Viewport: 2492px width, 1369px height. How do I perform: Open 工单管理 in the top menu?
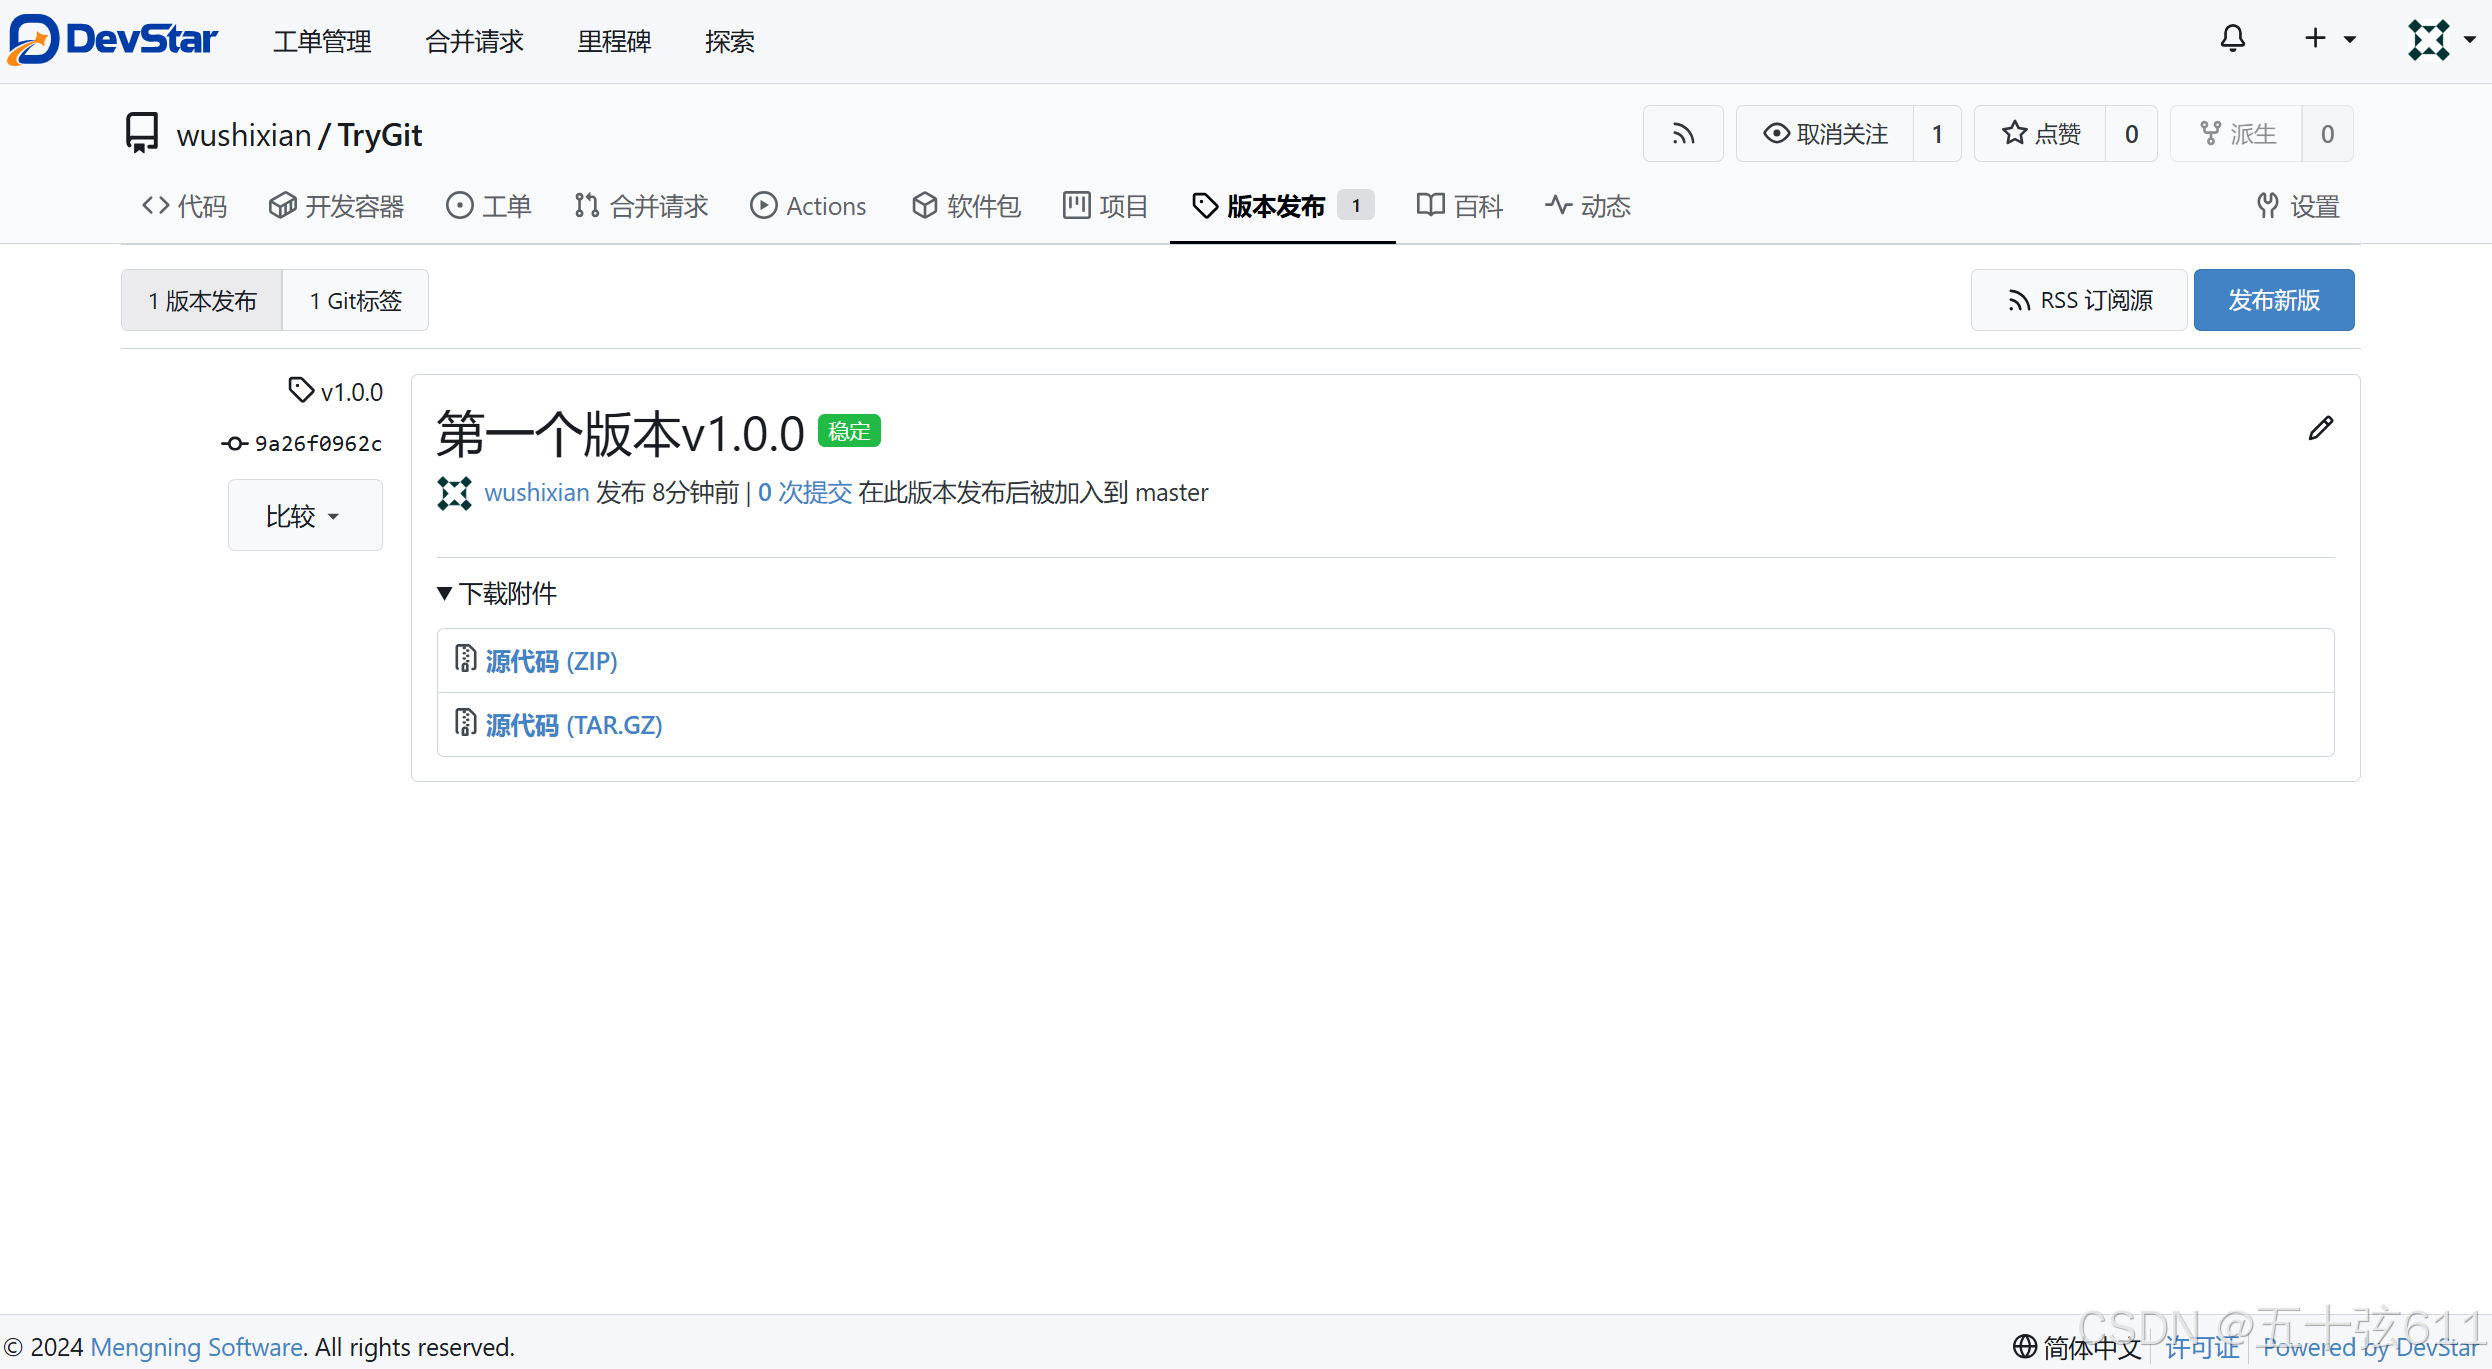tap(322, 41)
